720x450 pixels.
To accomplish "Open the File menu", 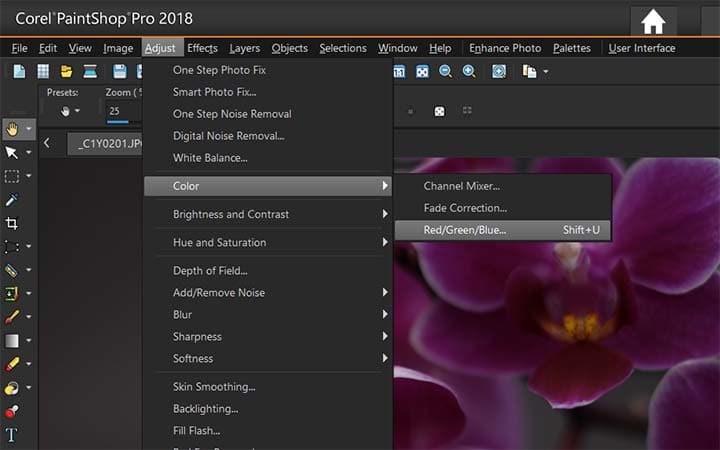I will (x=19, y=48).
